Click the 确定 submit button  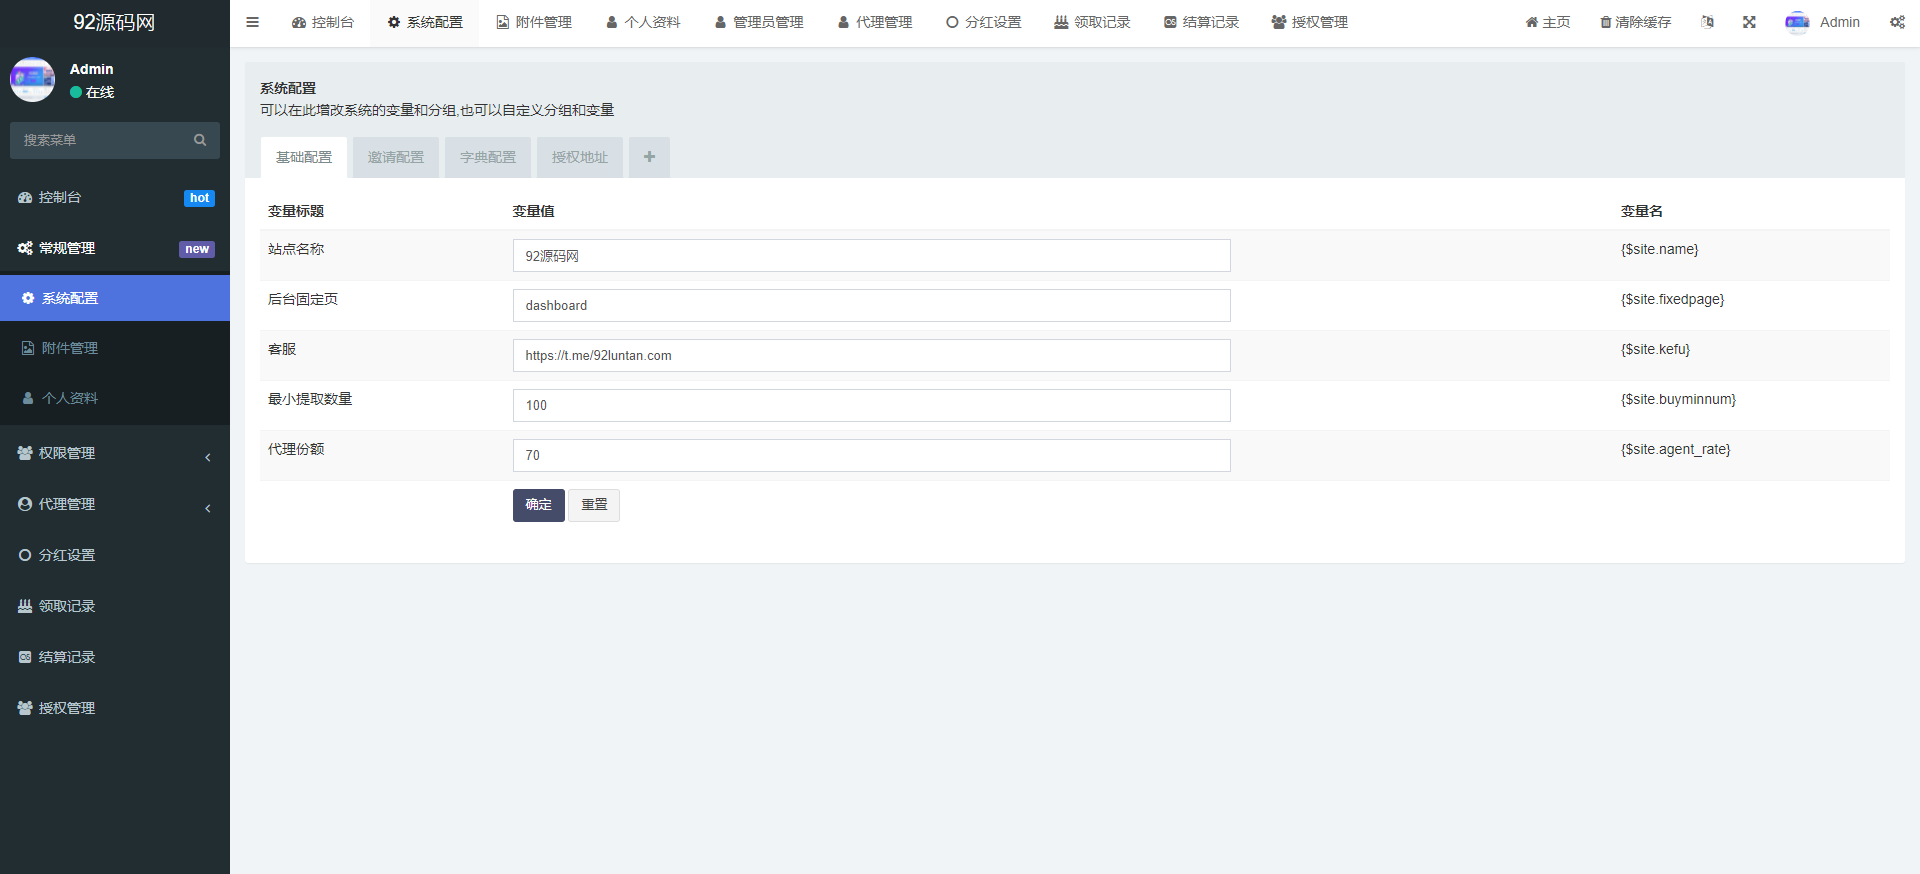pos(538,505)
